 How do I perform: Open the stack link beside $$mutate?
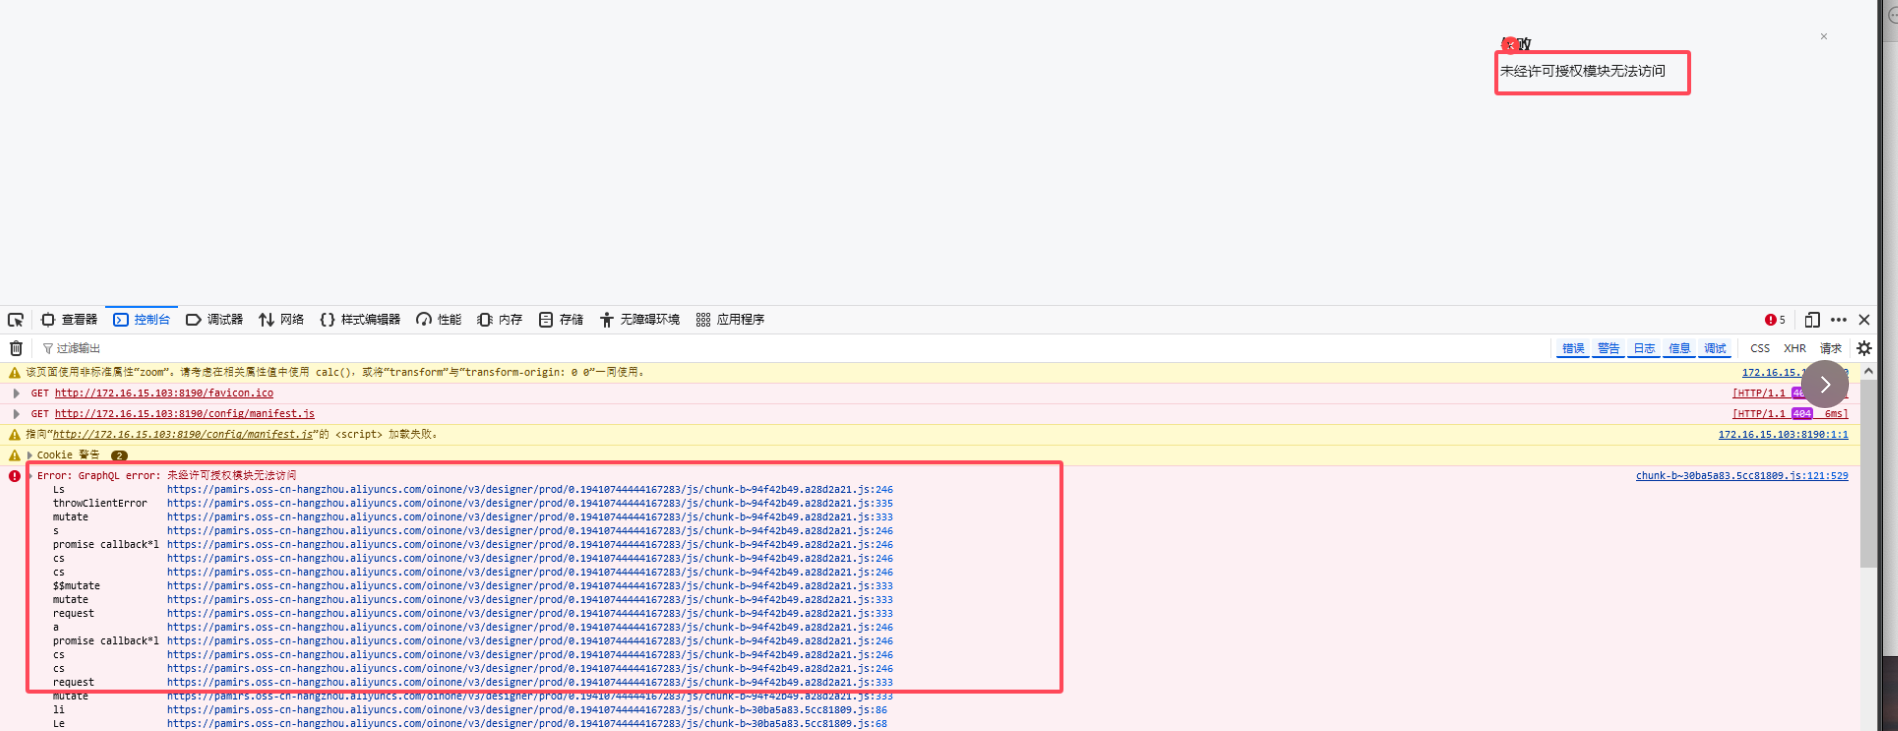530,586
